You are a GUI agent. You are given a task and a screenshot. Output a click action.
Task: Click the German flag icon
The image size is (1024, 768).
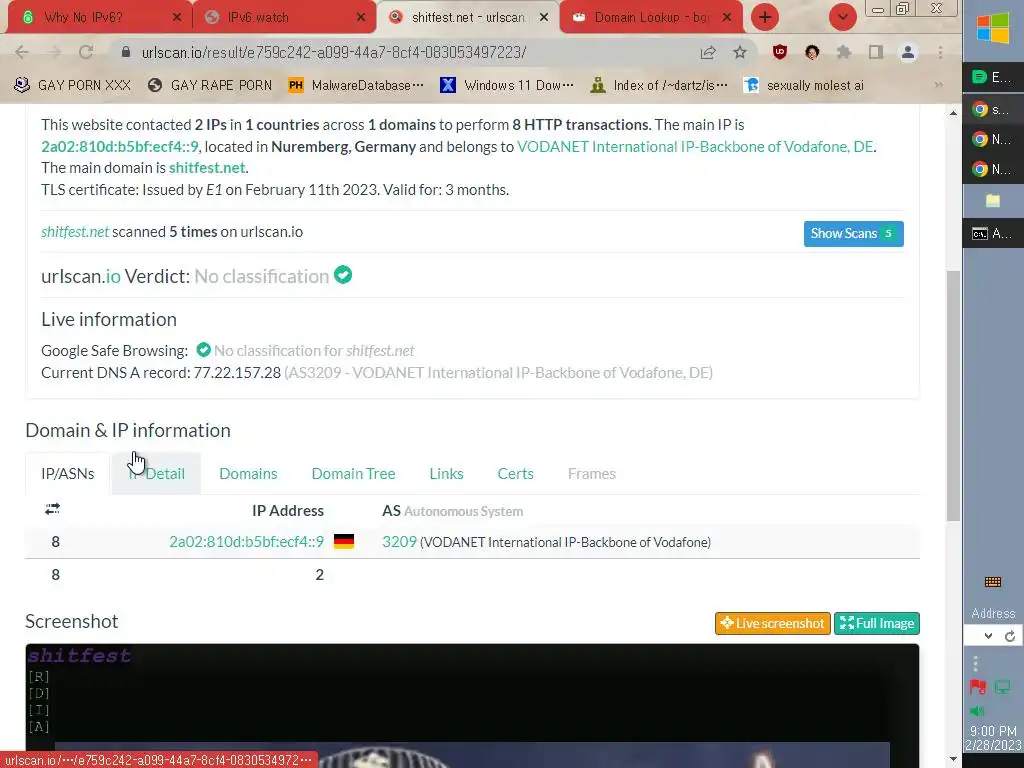344,541
